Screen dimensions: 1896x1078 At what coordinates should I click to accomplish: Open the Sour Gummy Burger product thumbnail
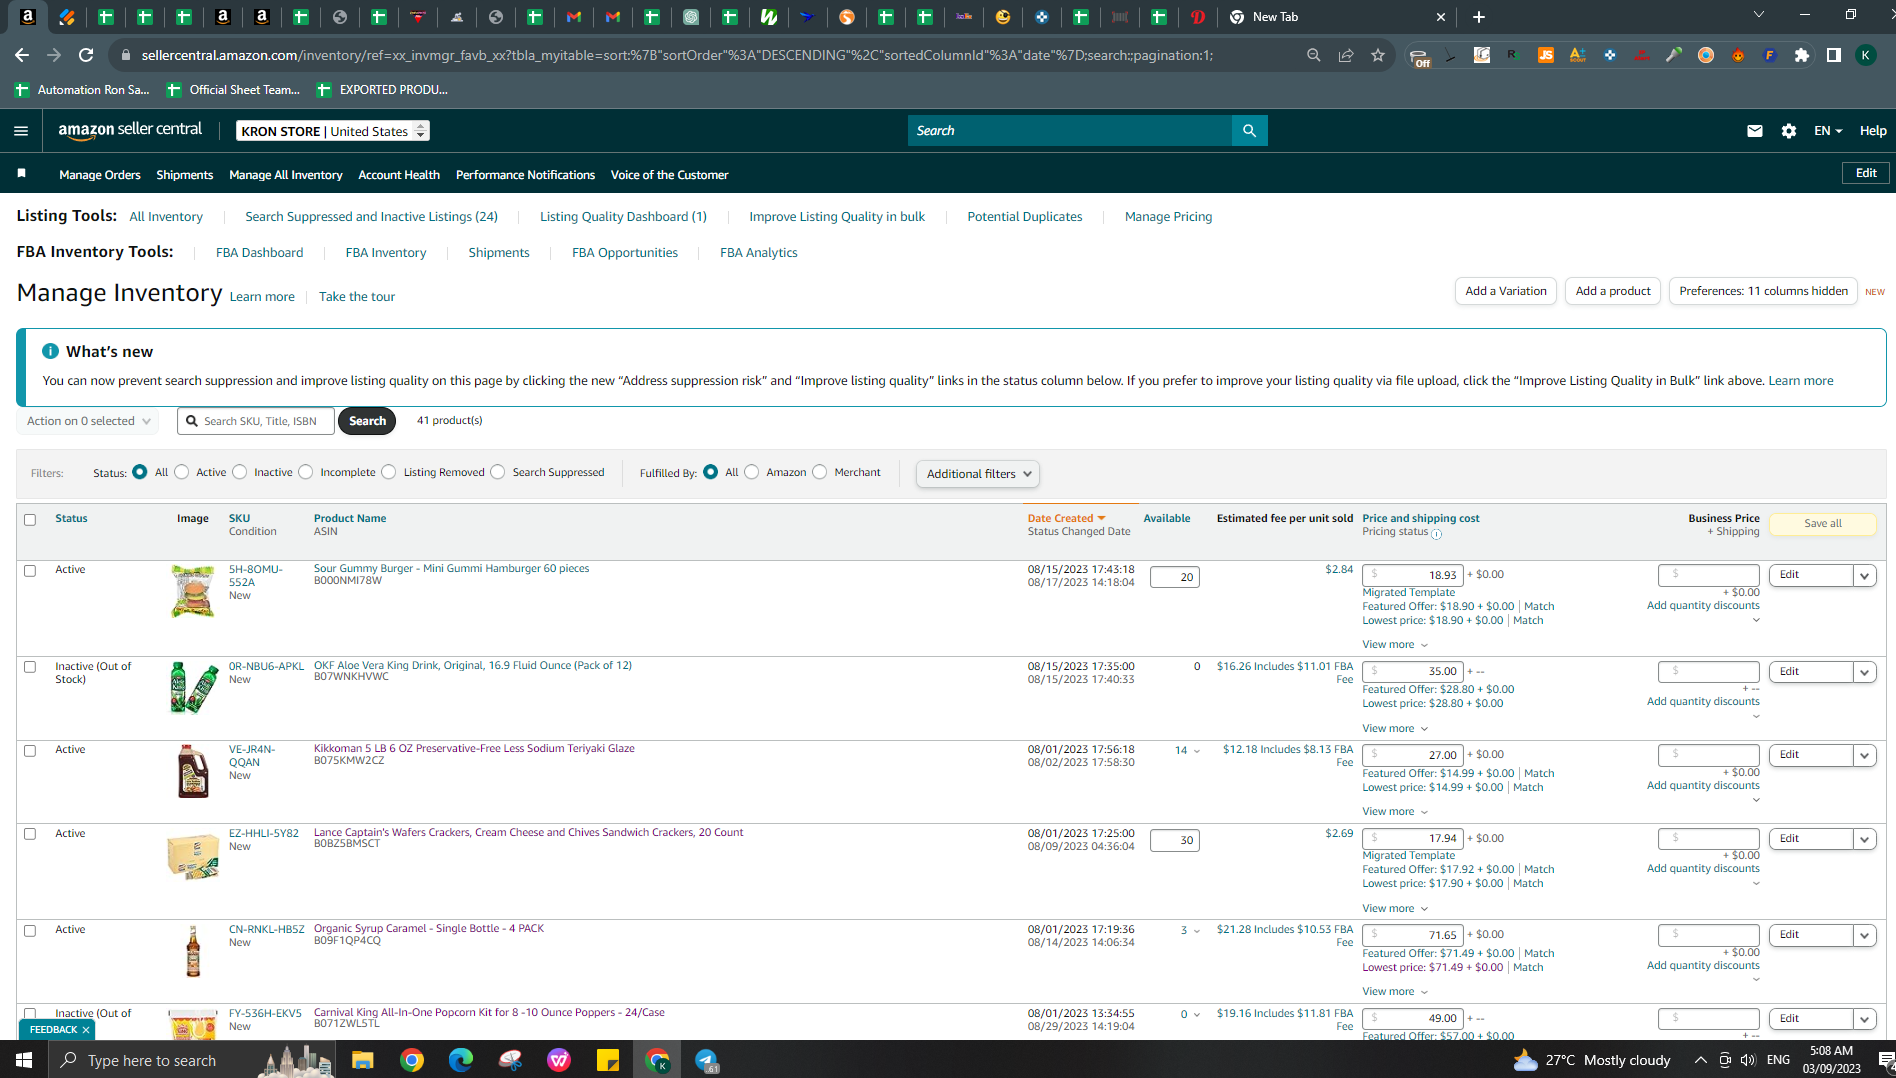point(193,591)
